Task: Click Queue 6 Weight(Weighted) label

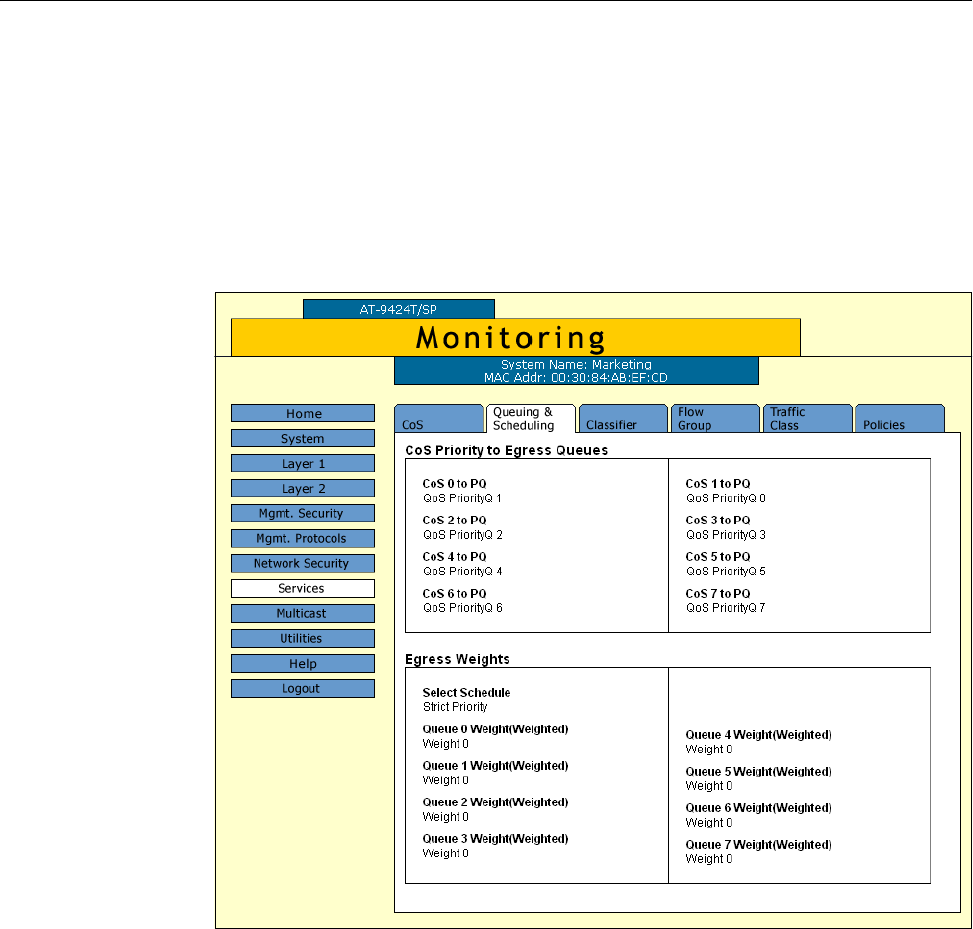Action: pyautogui.click(x=758, y=808)
